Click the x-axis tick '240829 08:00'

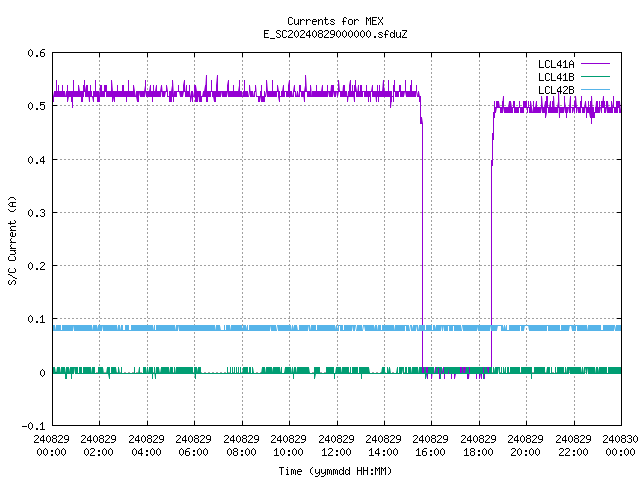(x=241, y=445)
